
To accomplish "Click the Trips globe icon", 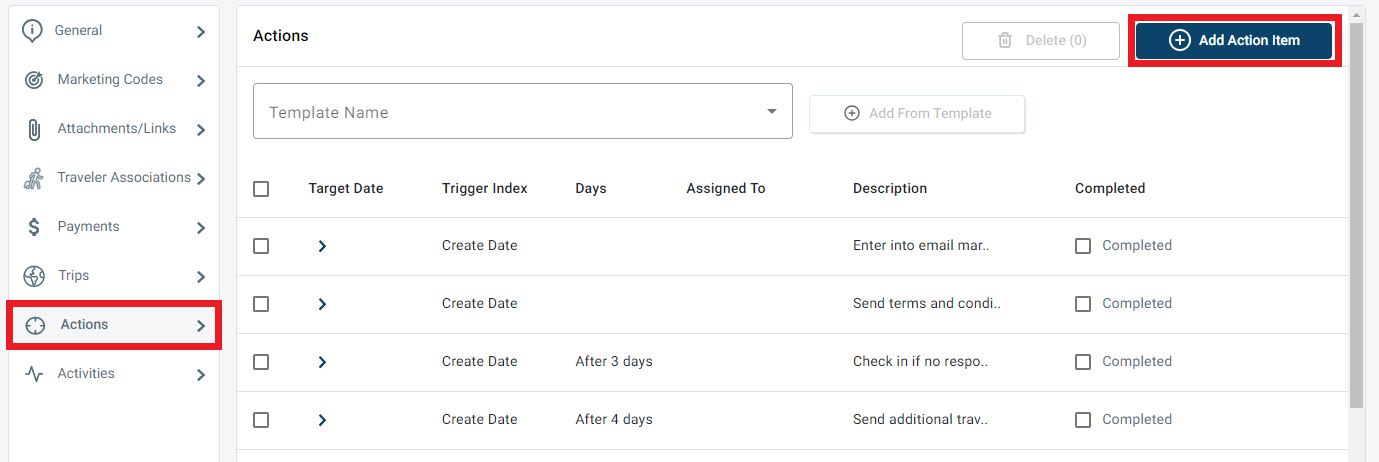I will [34, 276].
